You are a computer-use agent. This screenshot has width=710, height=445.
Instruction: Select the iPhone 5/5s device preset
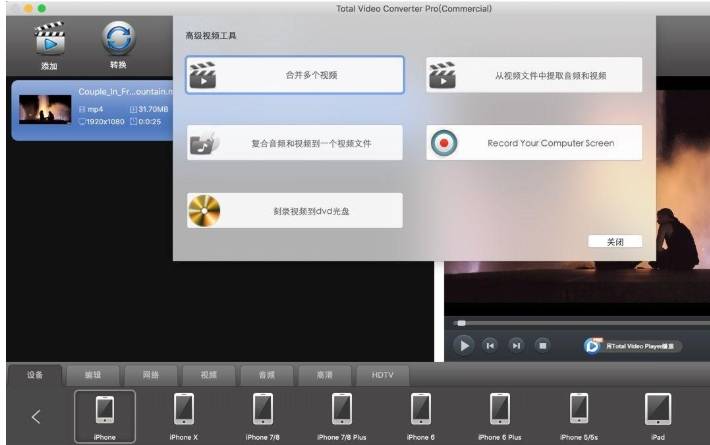(579, 416)
